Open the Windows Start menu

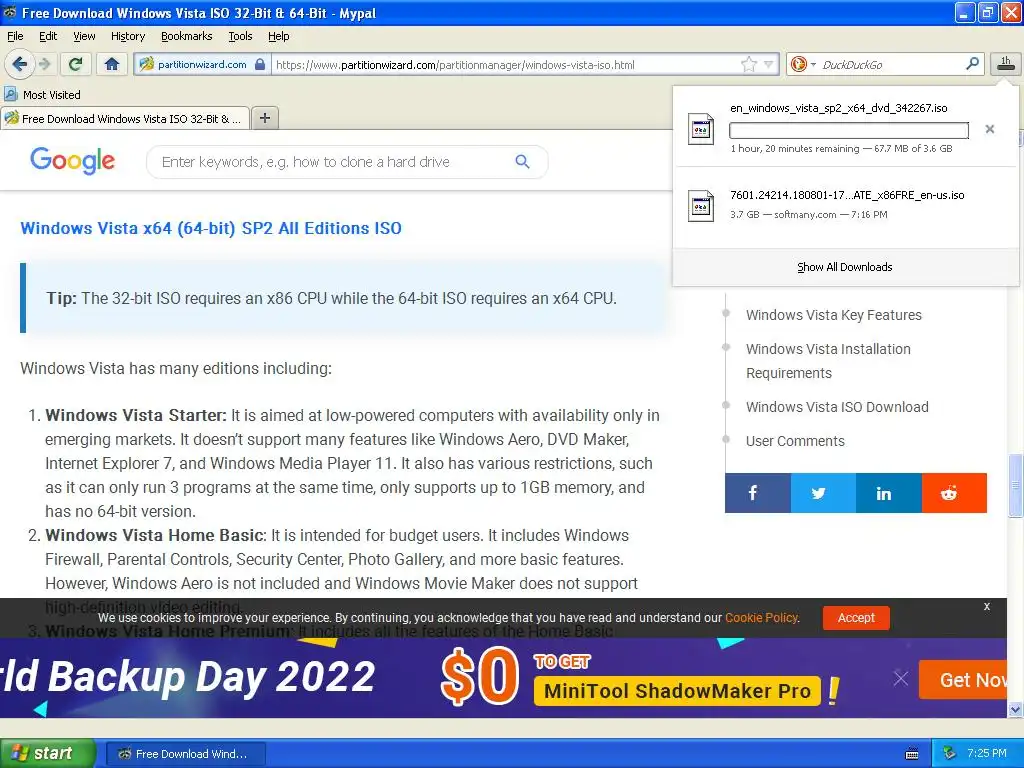[x=48, y=753]
